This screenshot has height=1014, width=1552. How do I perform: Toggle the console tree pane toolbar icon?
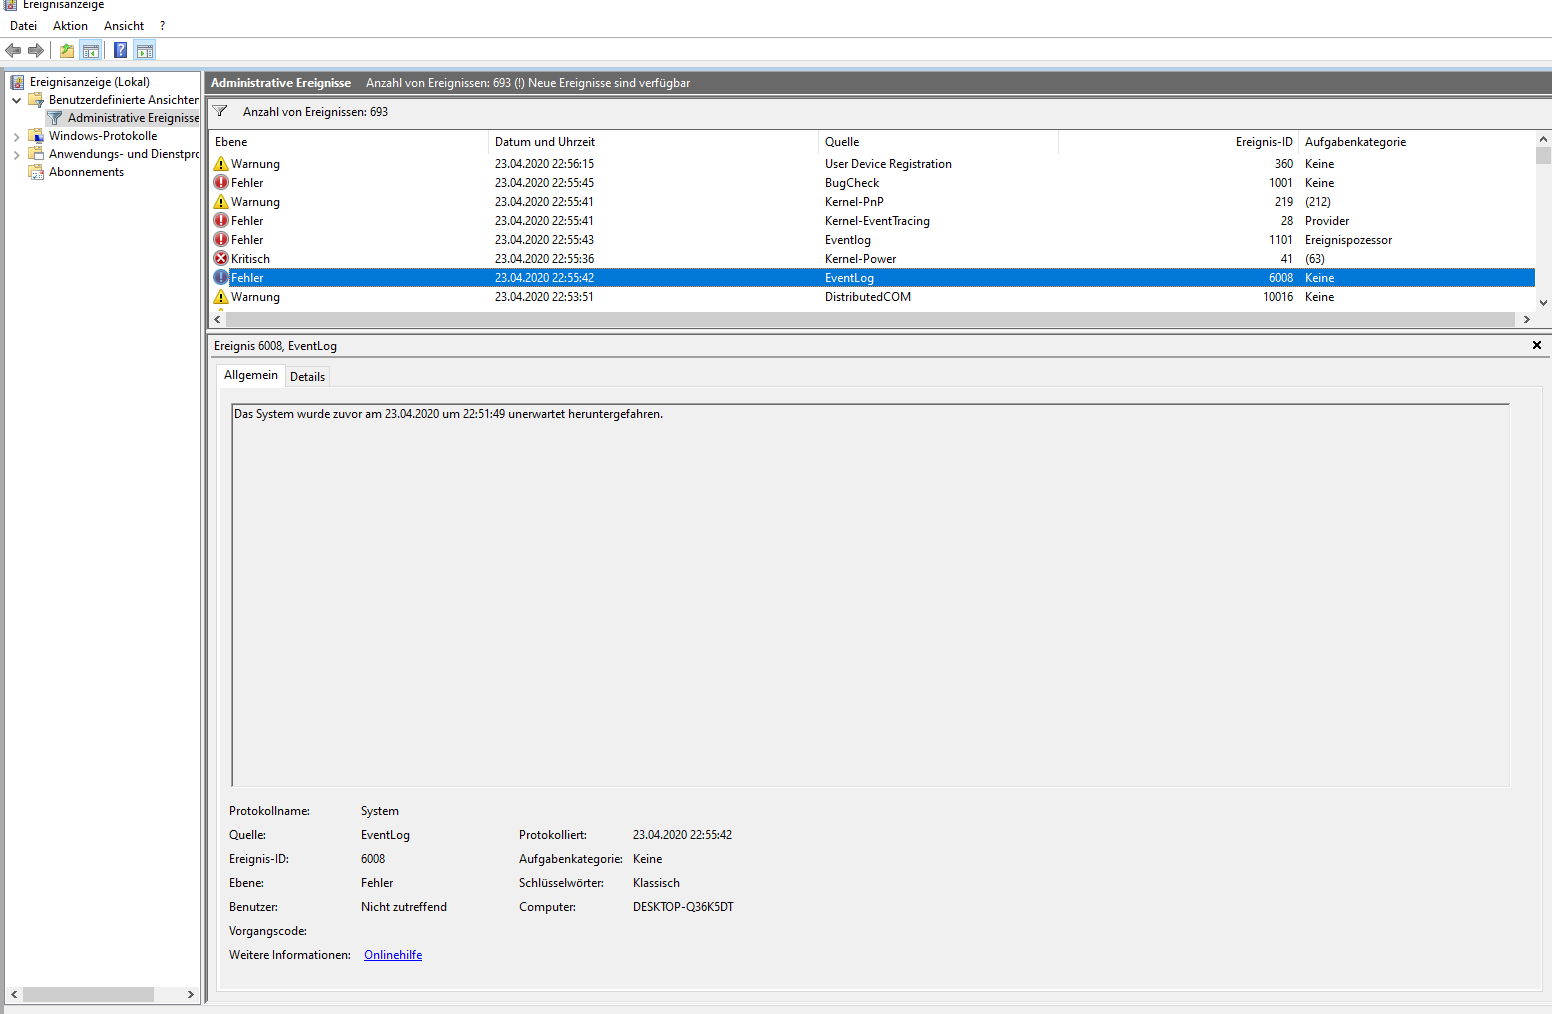pyautogui.click(x=91, y=51)
